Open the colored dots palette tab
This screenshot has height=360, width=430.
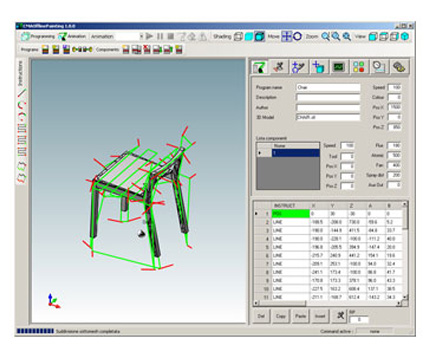(359, 67)
